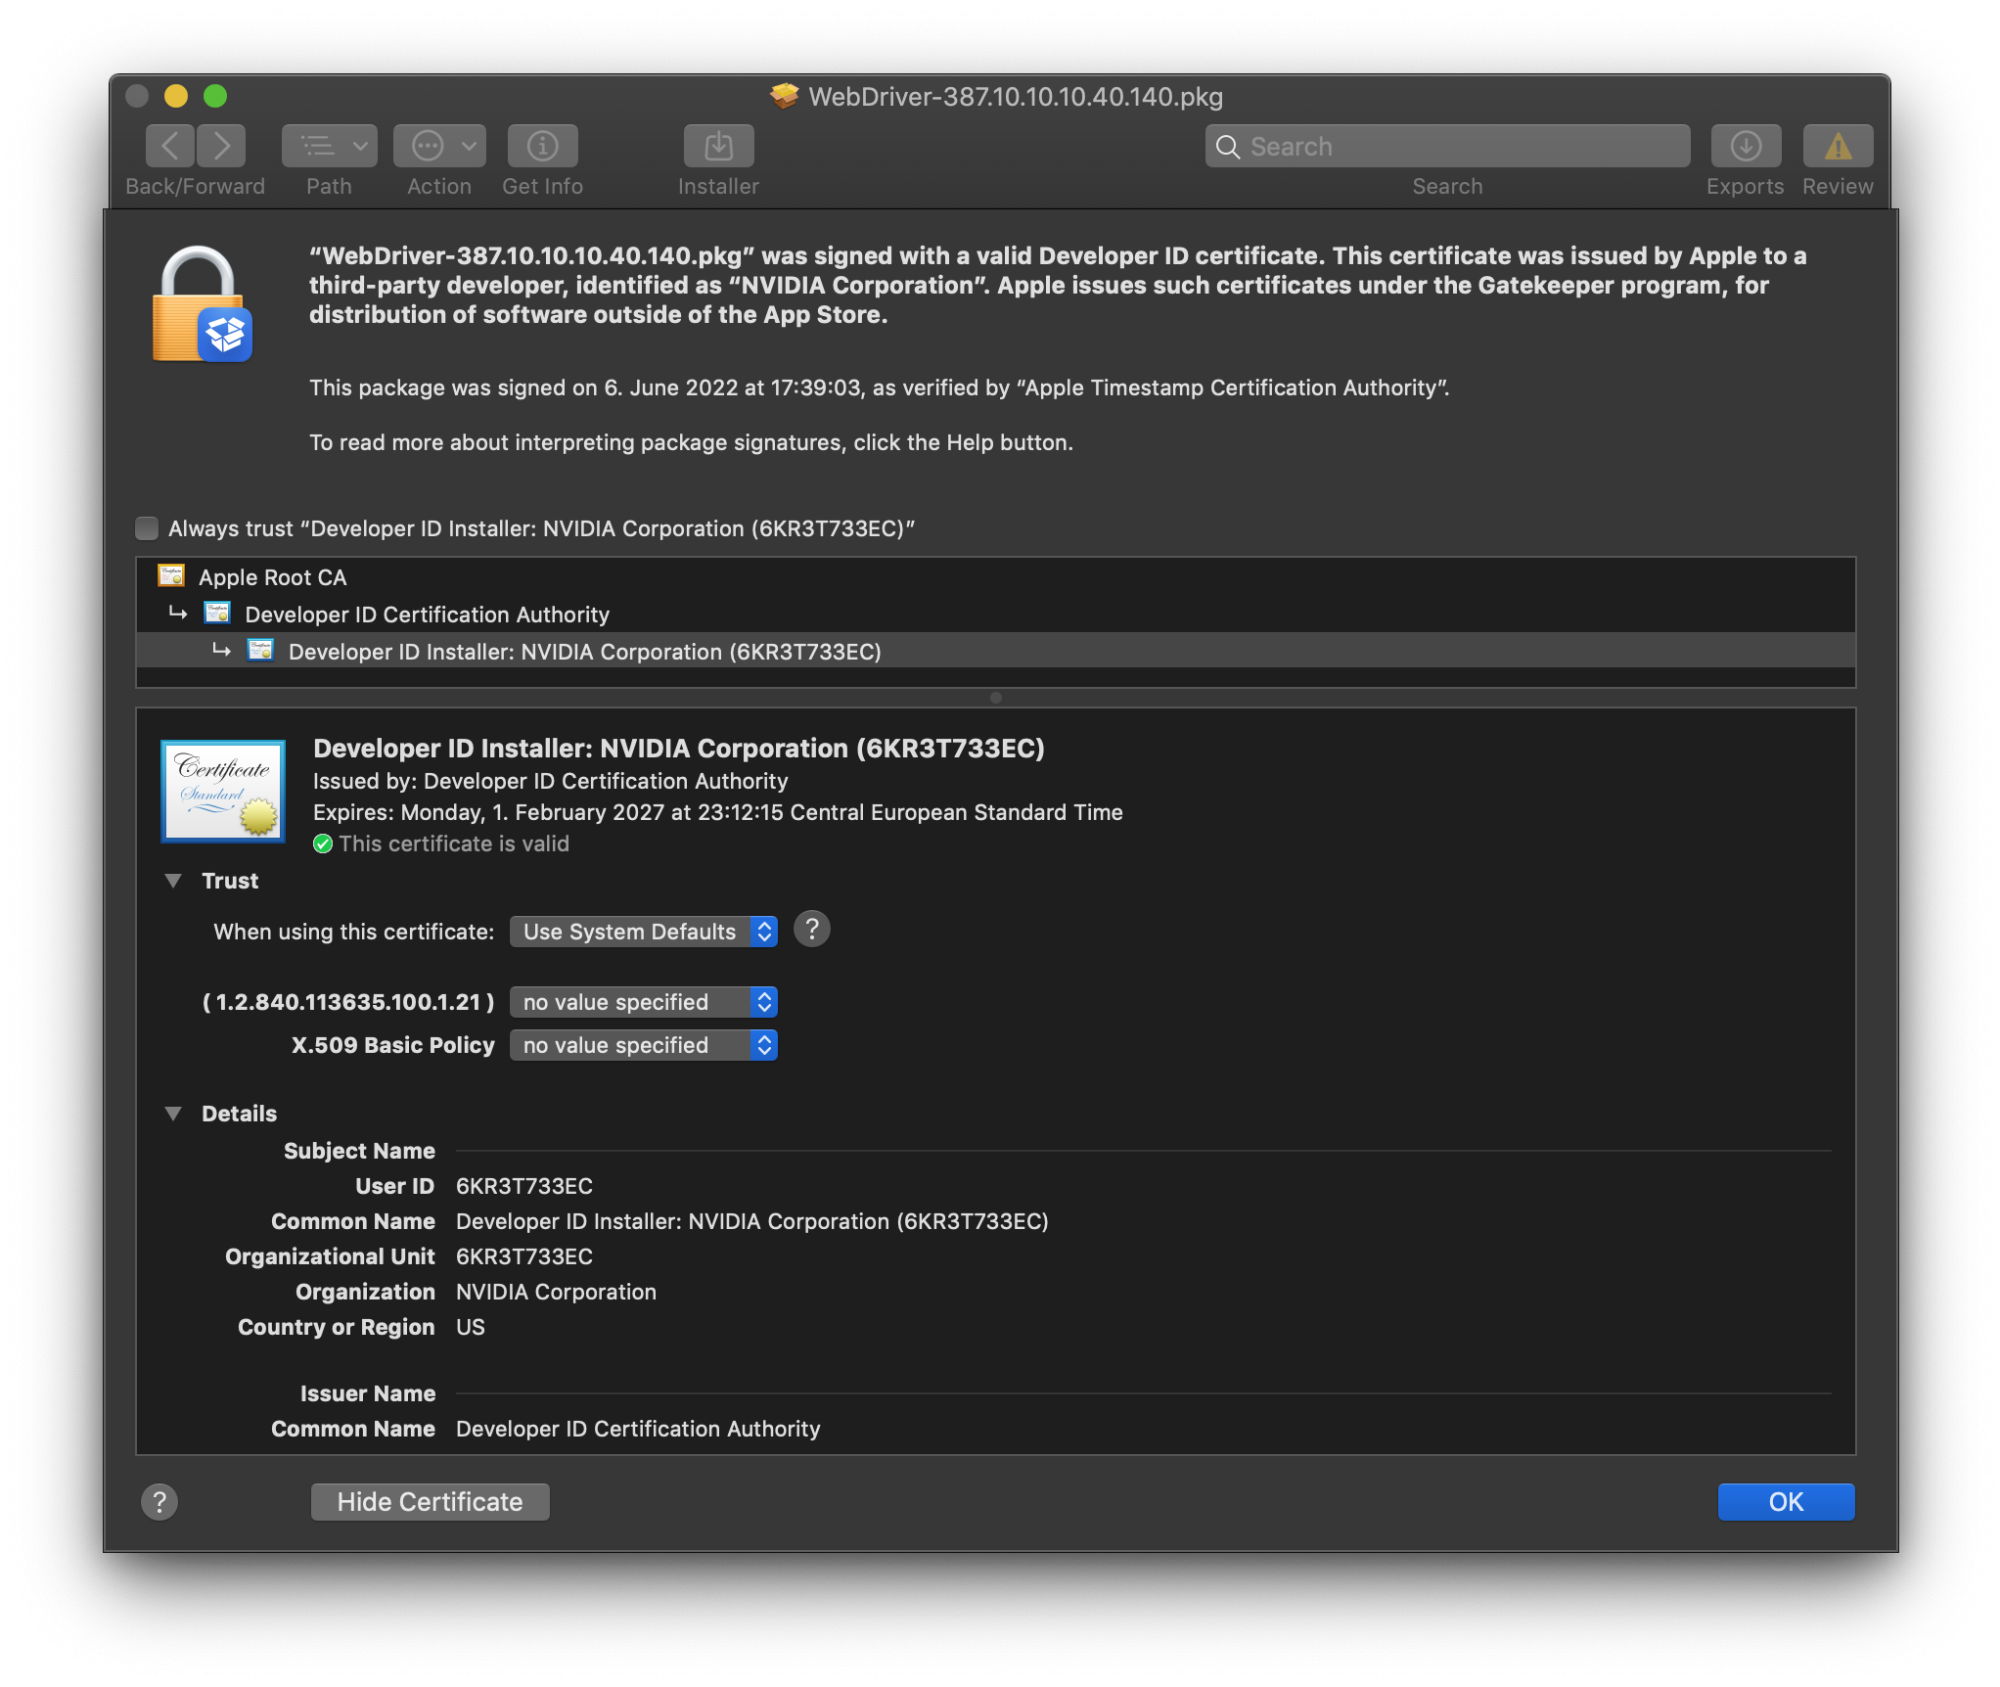The height and width of the screenshot is (1687, 2000).
Task: Open the Action toolbar dropdown
Action: (439, 146)
